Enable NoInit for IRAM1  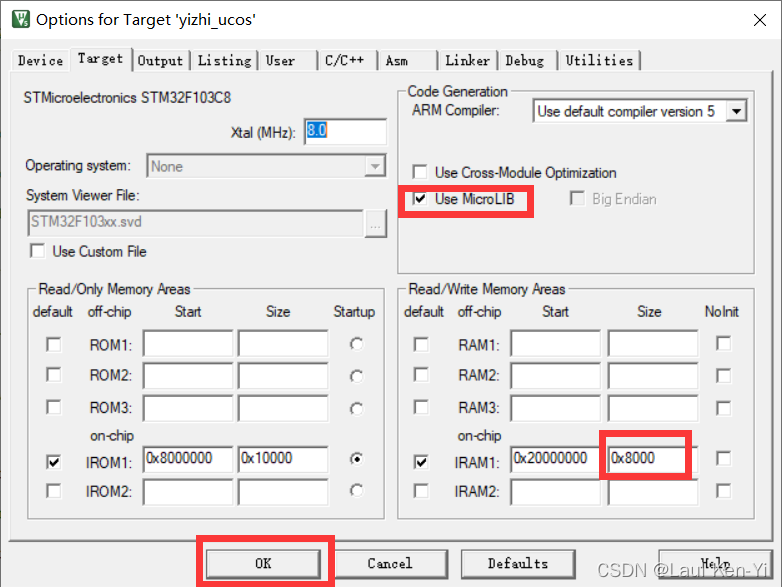723,458
